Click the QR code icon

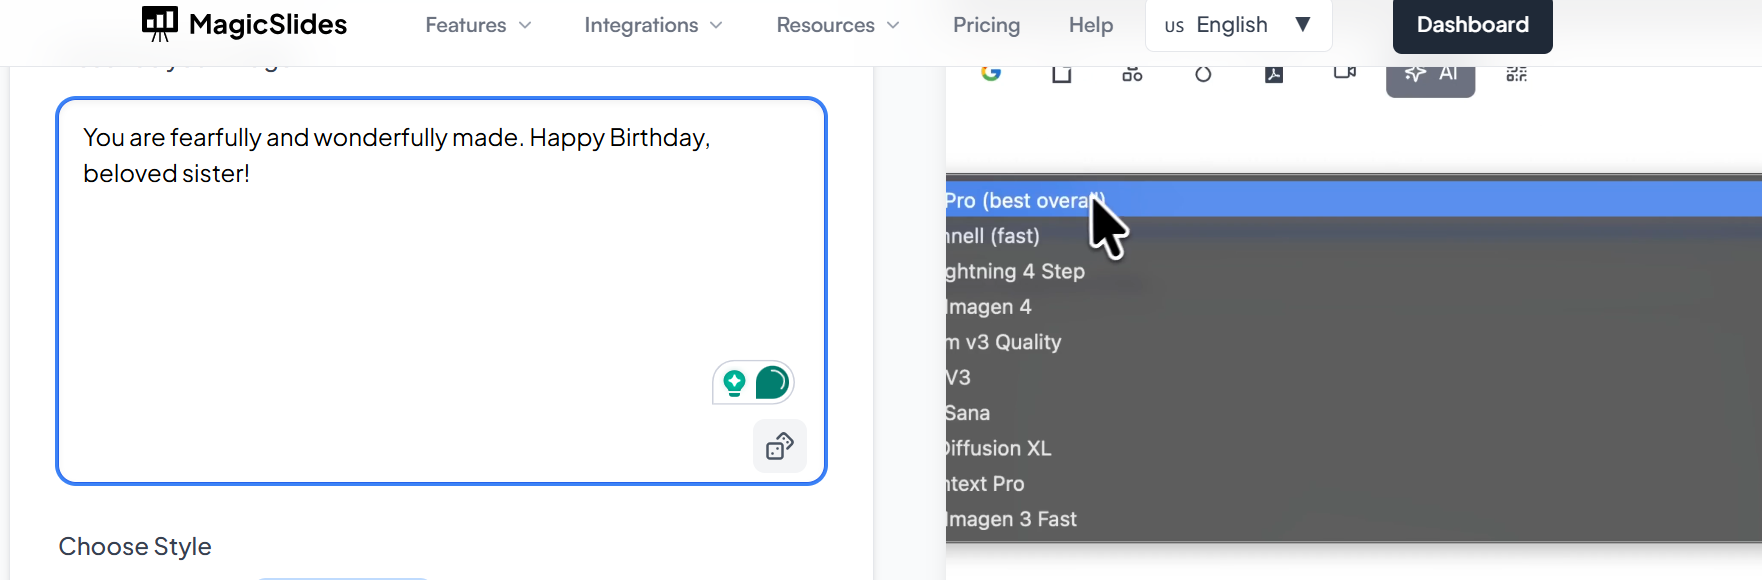point(1516,74)
